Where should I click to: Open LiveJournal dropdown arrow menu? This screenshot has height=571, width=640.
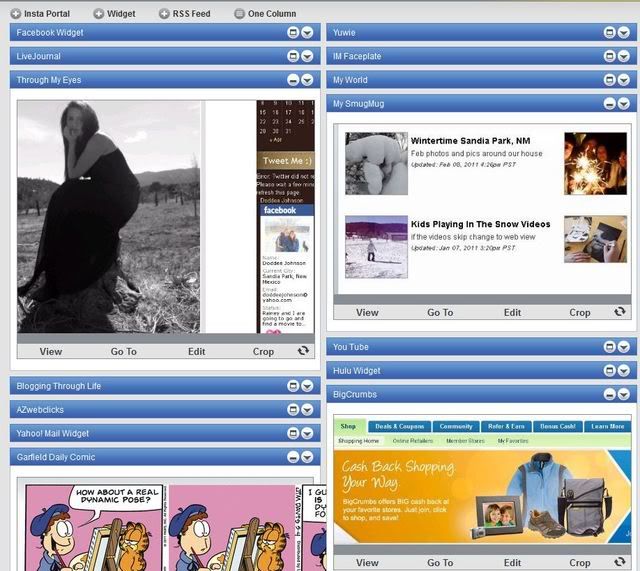[x=307, y=56]
